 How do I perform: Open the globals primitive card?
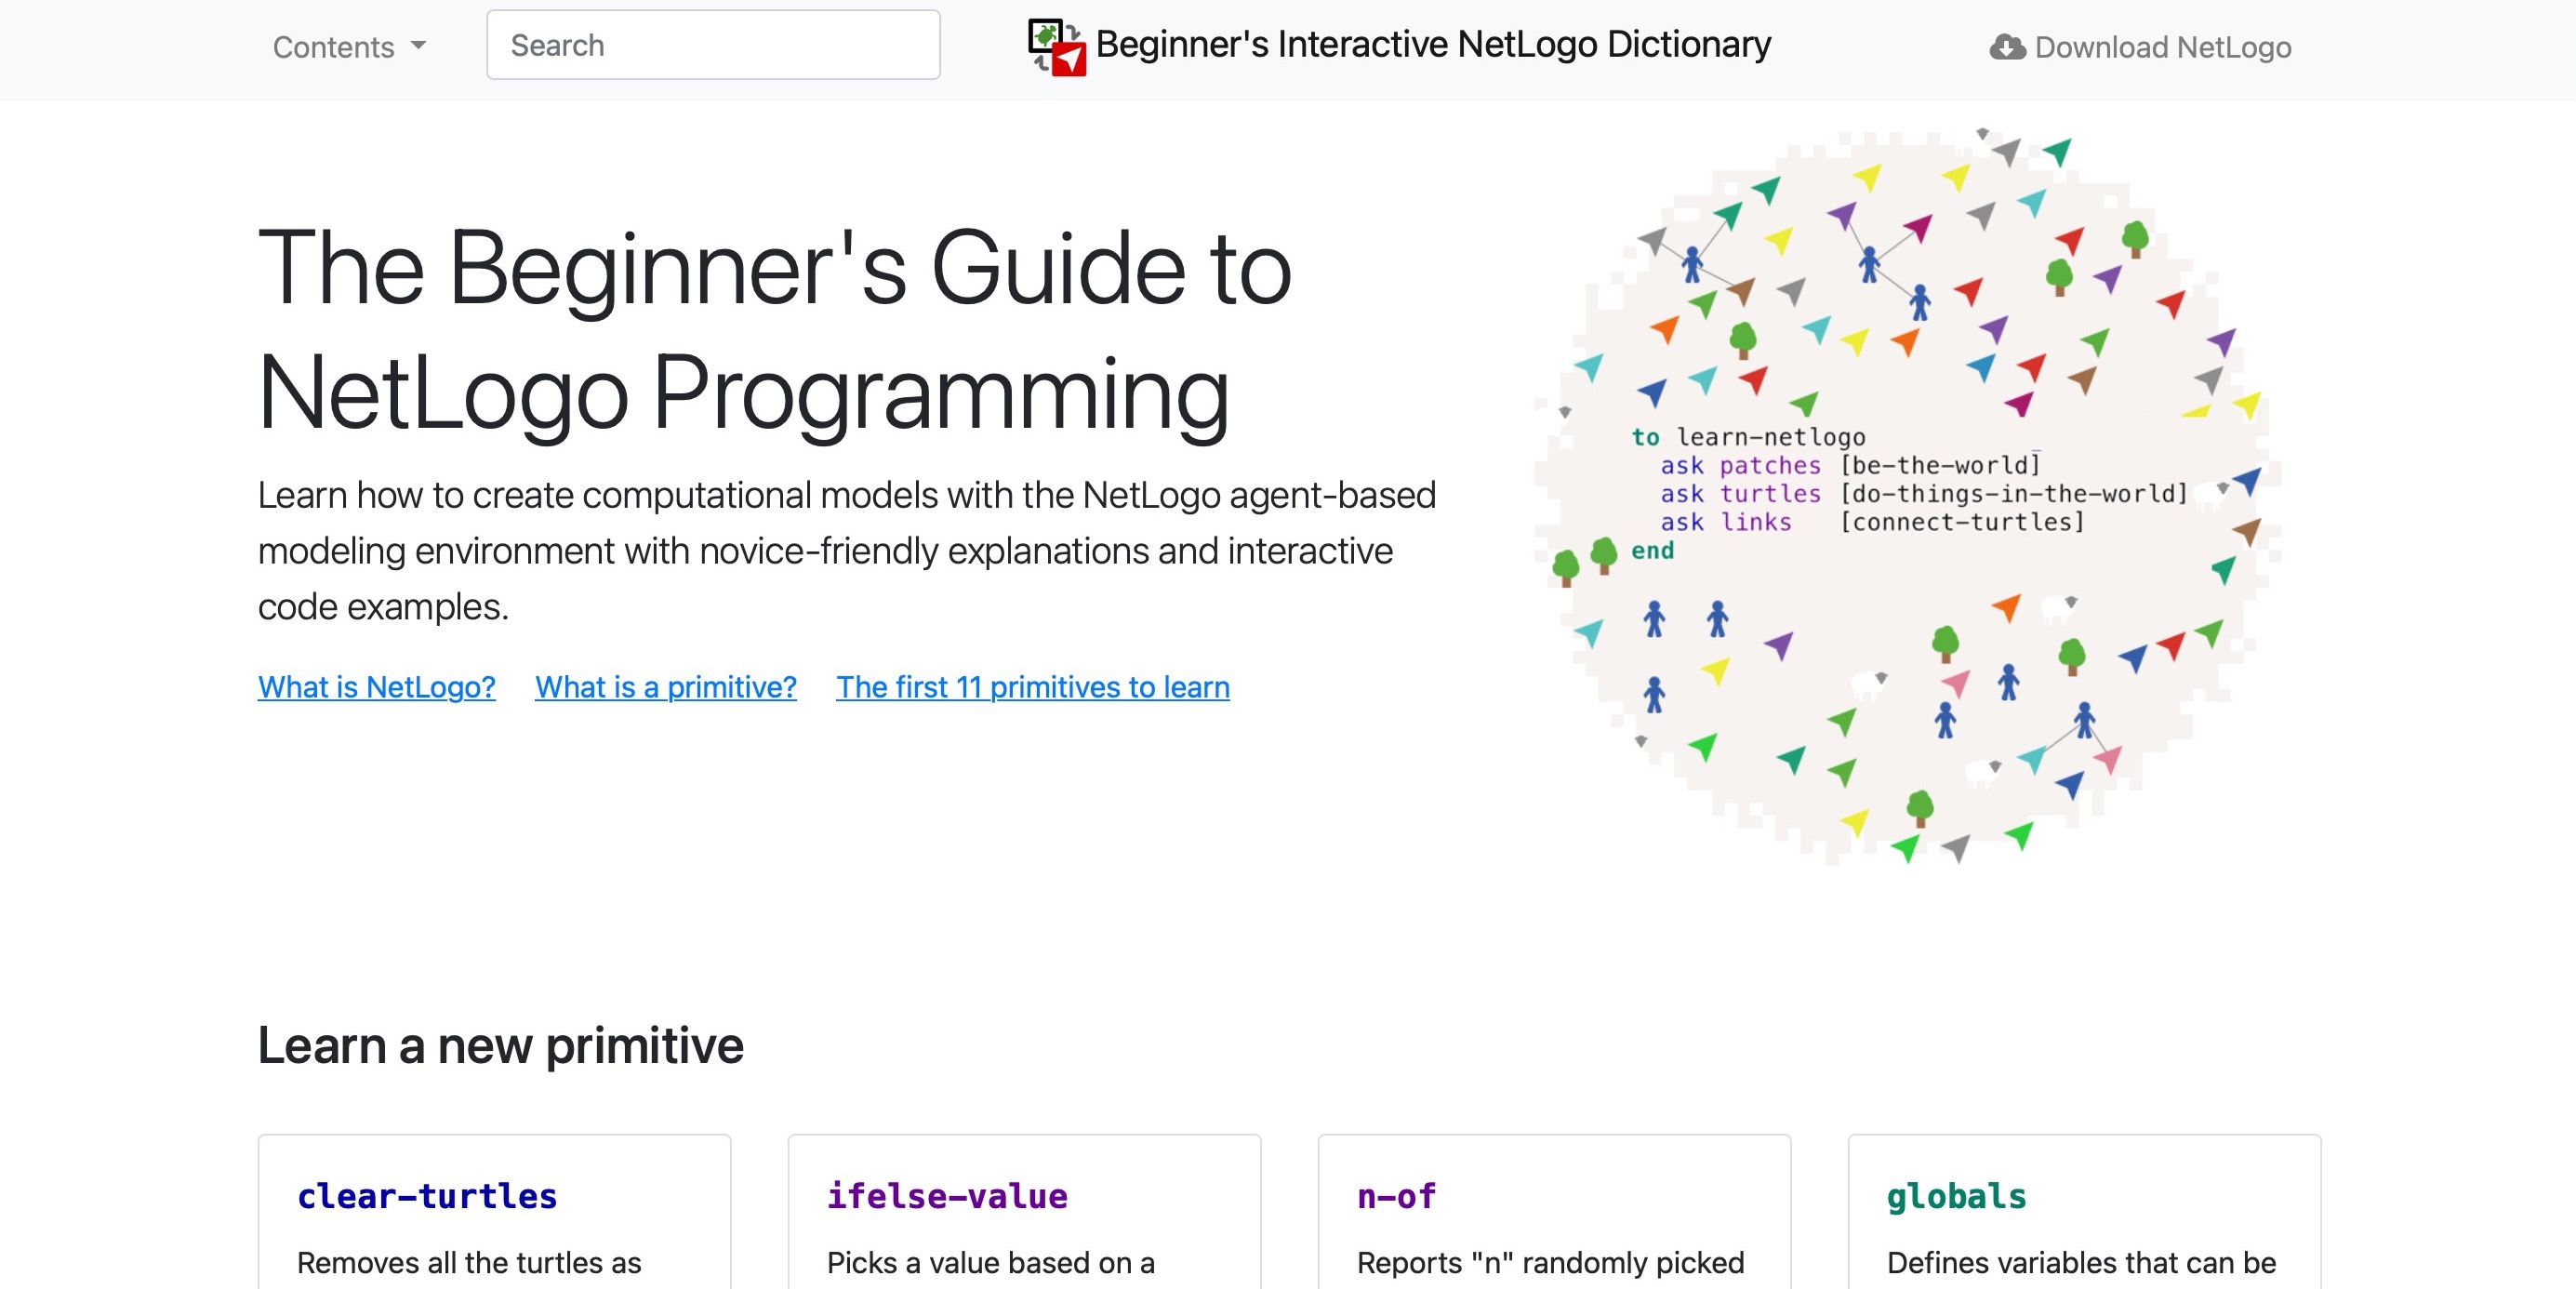(x=1955, y=1196)
